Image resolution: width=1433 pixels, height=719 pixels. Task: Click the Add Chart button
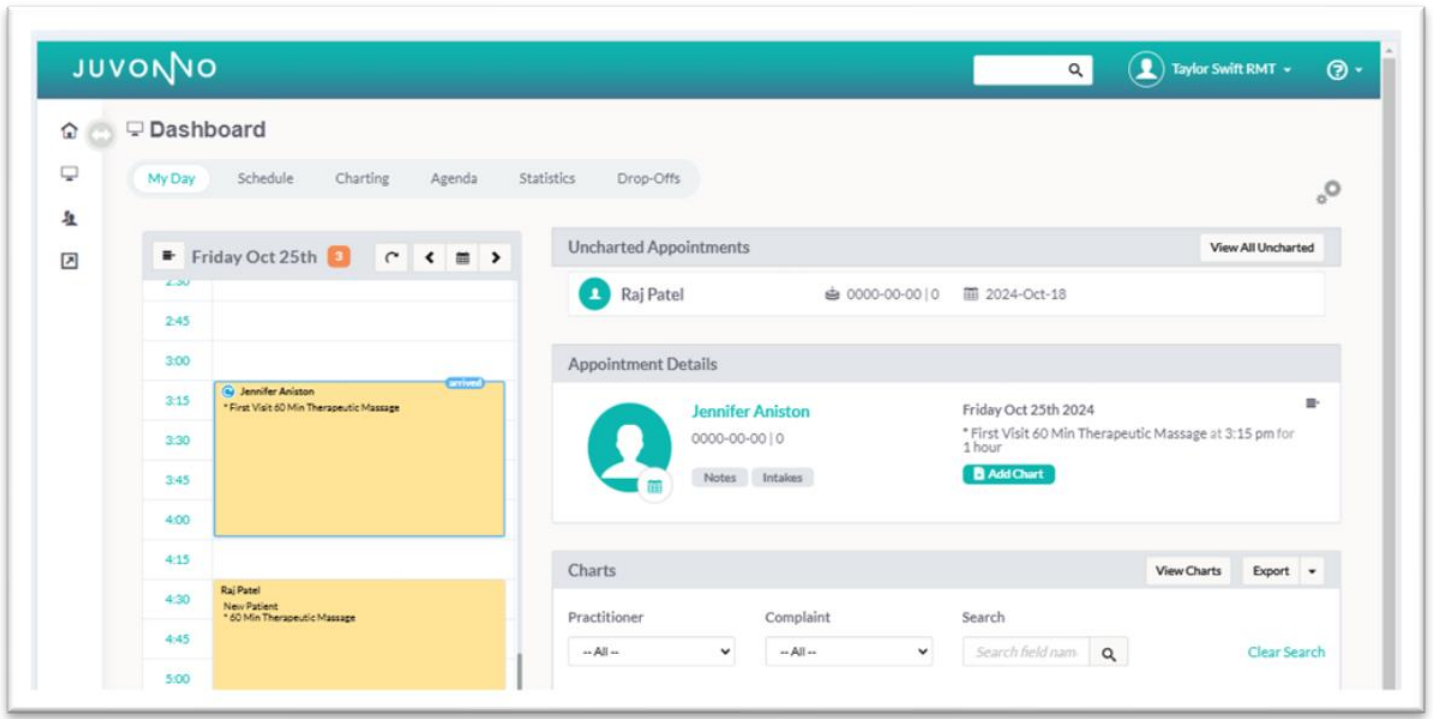pyautogui.click(x=1008, y=474)
